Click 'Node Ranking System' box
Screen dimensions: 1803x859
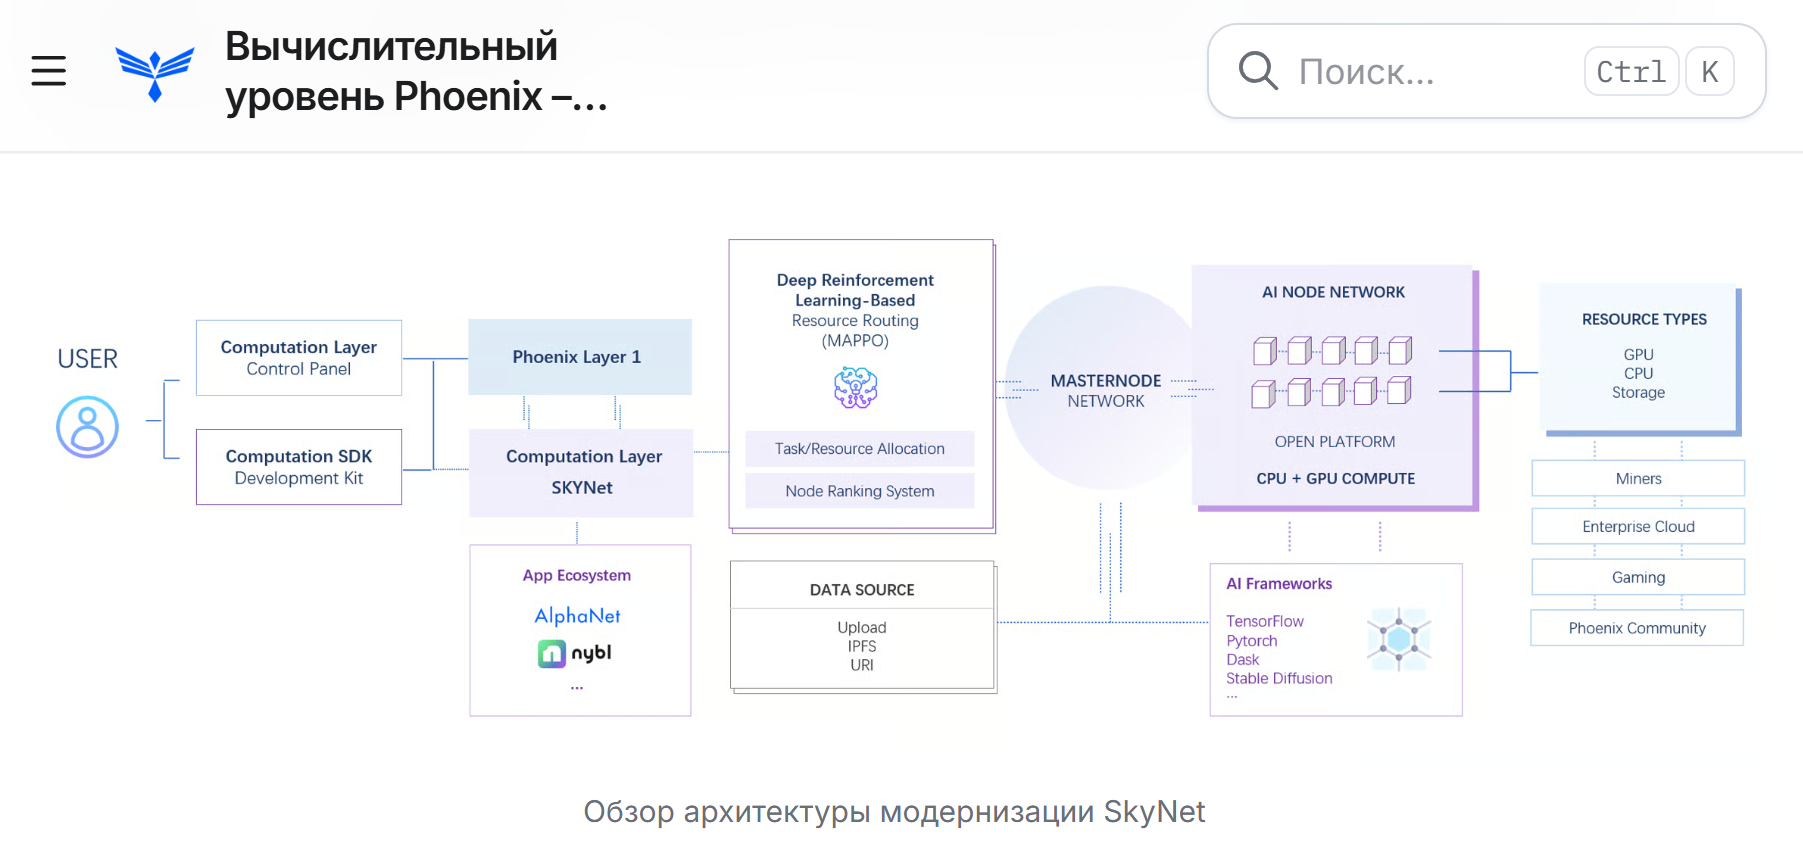point(860,491)
